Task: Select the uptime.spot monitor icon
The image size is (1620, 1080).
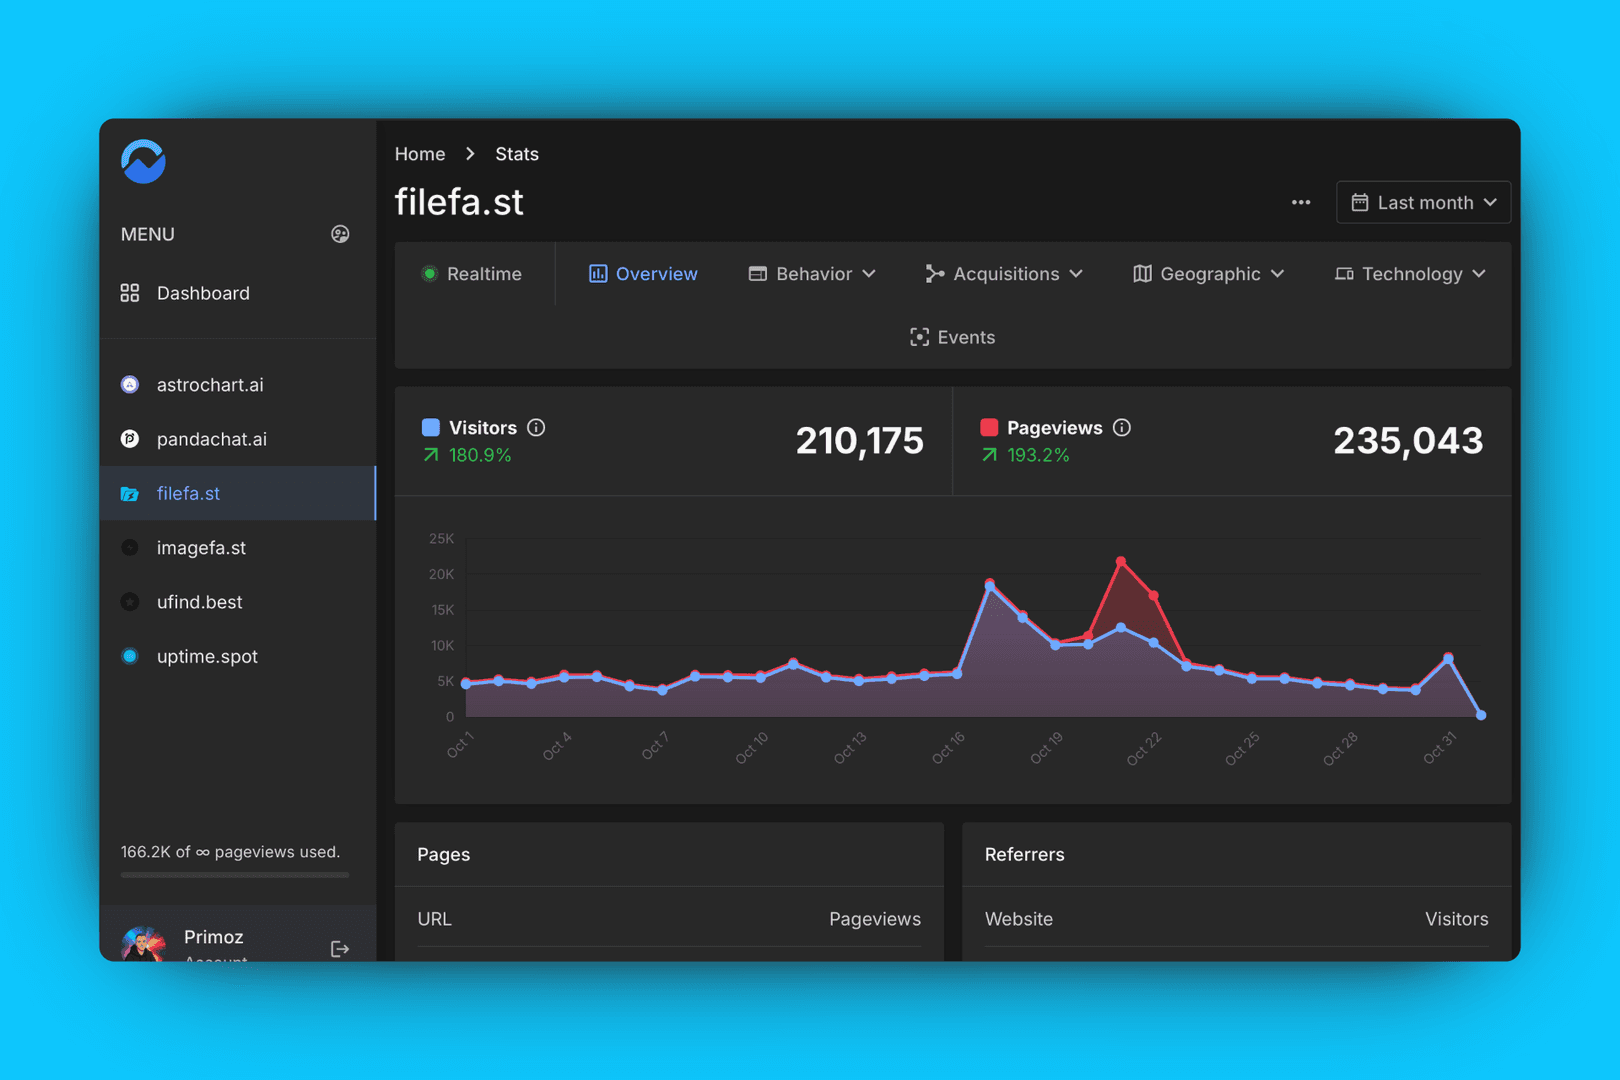Action: (x=129, y=656)
